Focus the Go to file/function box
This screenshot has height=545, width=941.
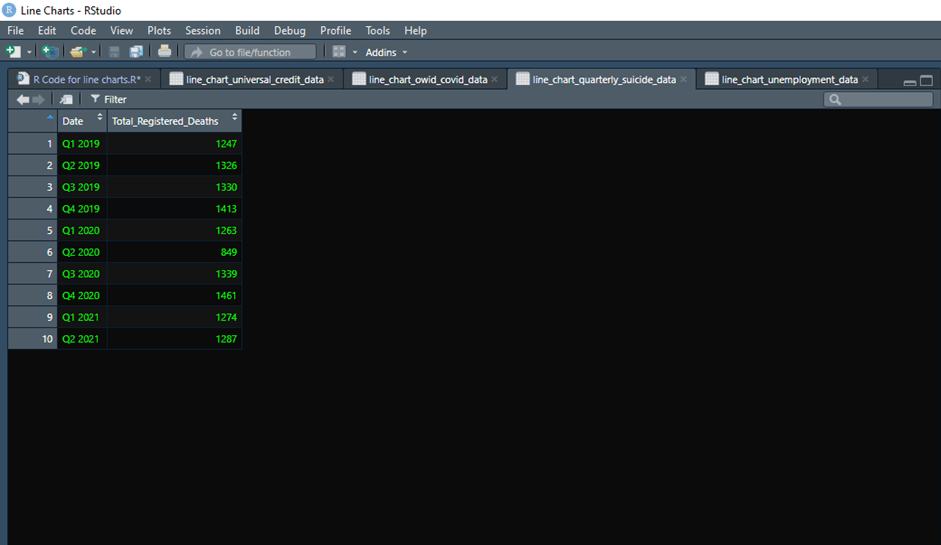(250, 52)
